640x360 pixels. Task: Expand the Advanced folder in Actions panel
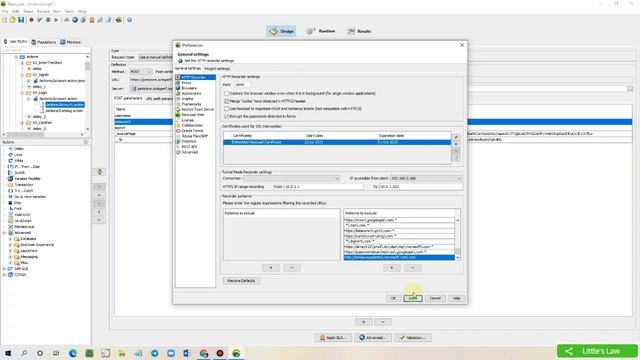coord(4,233)
